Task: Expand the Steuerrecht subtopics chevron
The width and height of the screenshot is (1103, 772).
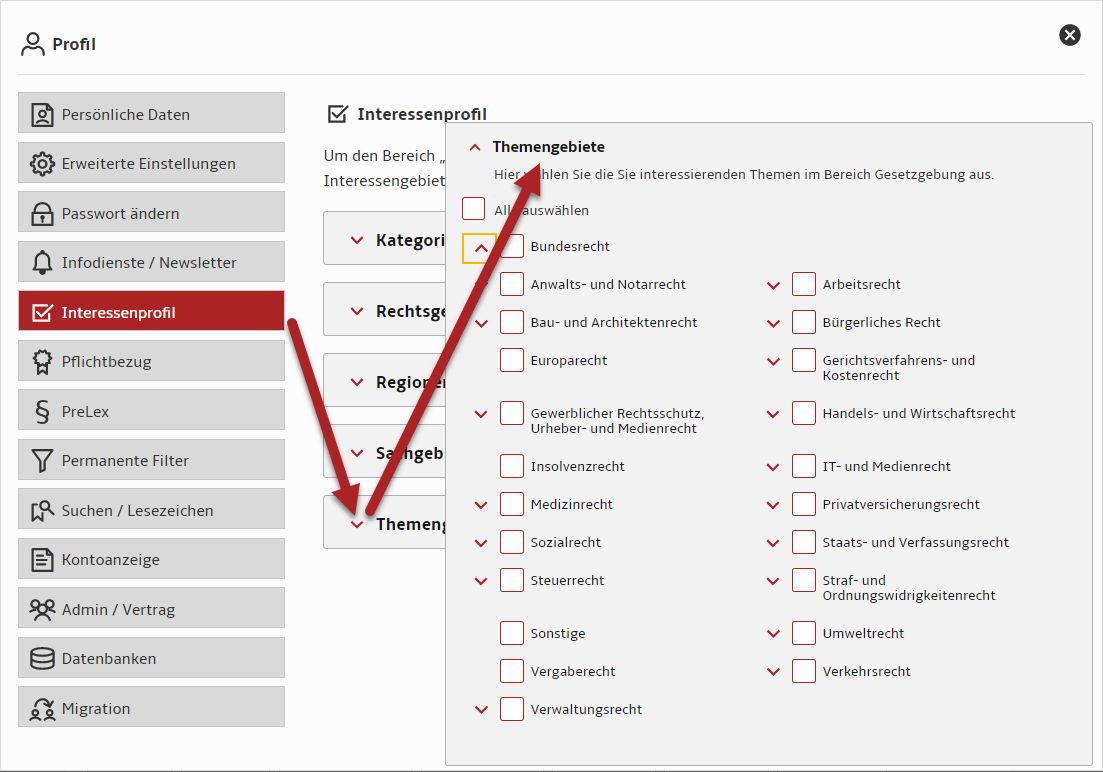Action: point(481,581)
